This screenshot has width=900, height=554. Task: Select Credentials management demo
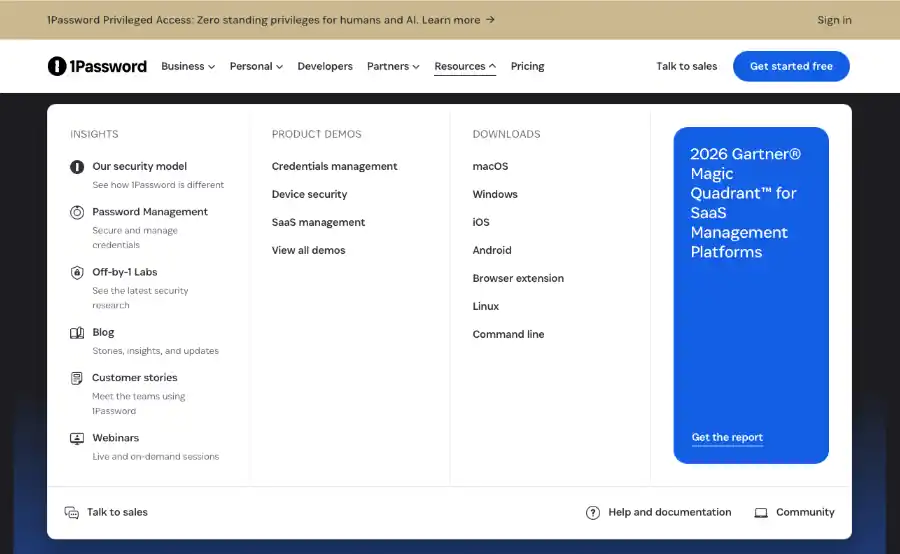point(335,166)
